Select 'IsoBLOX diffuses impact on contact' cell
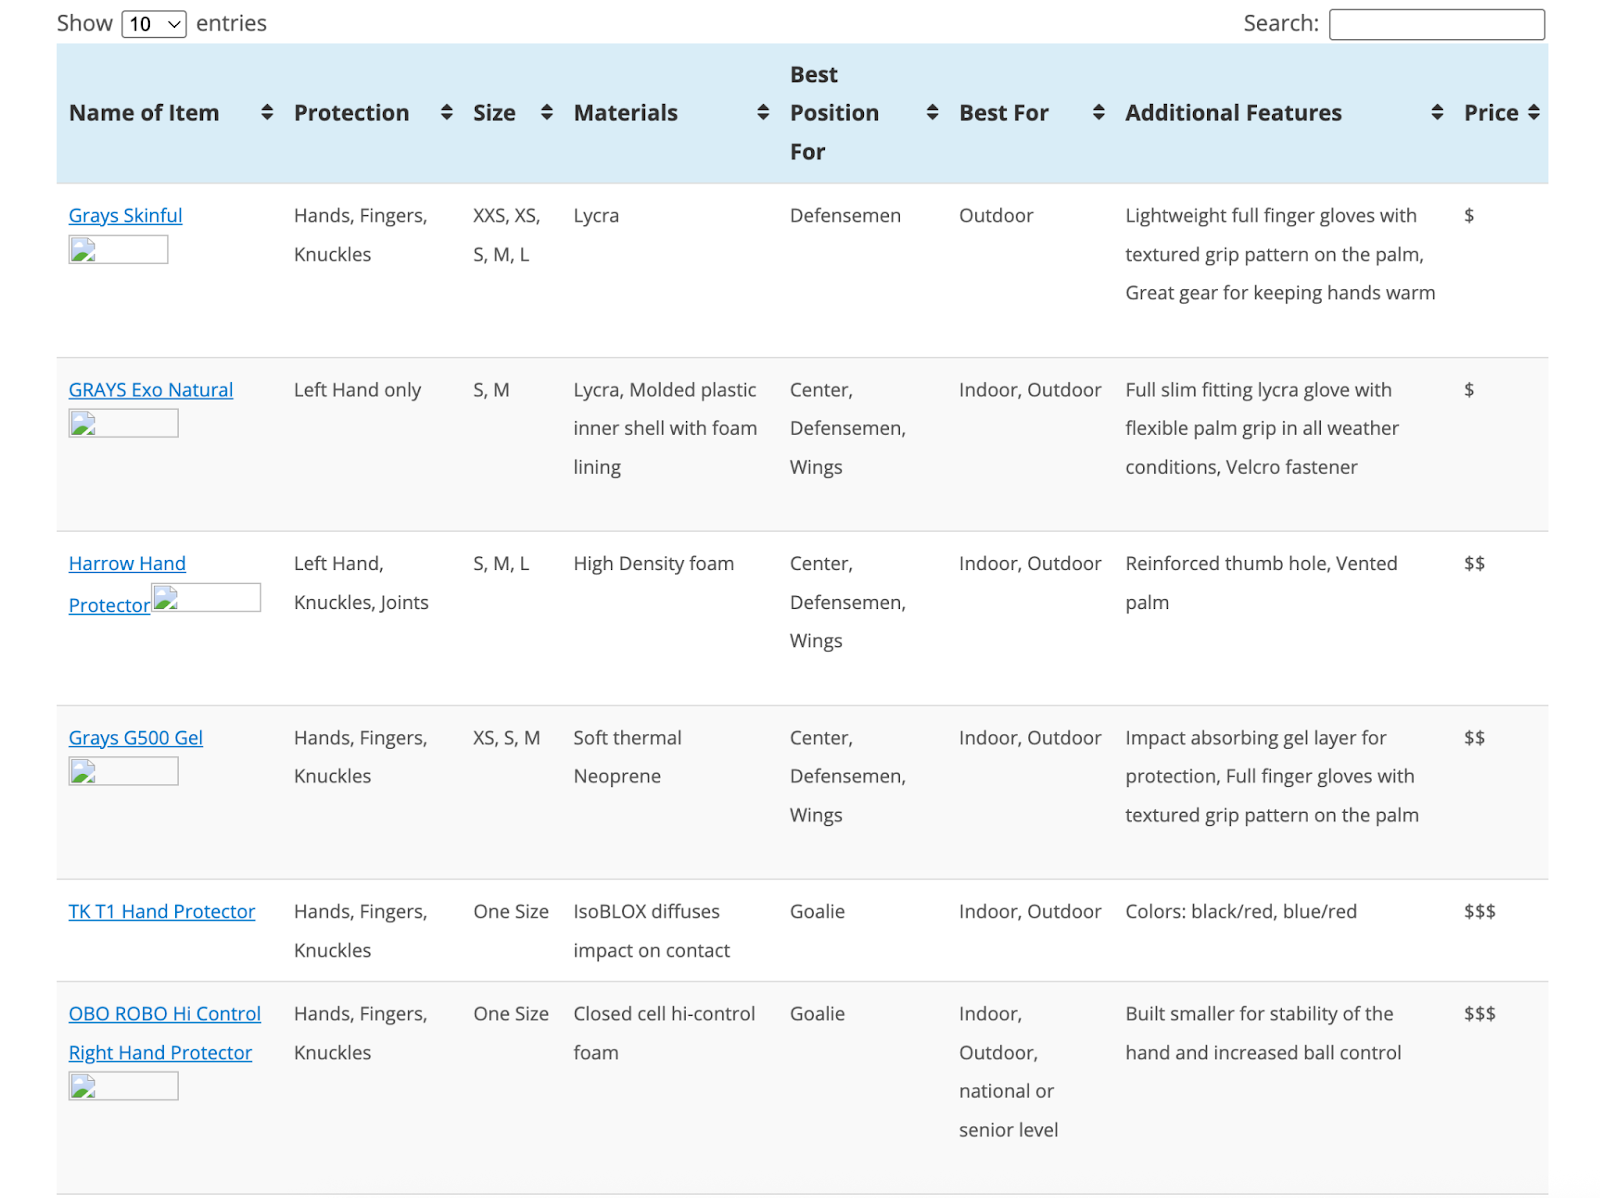 point(652,931)
